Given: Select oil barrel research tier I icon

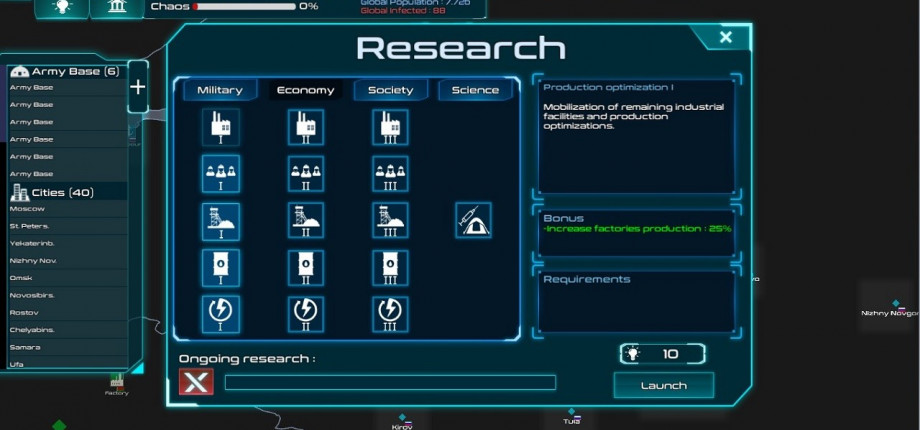Looking at the screenshot, I should (x=221, y=268).
